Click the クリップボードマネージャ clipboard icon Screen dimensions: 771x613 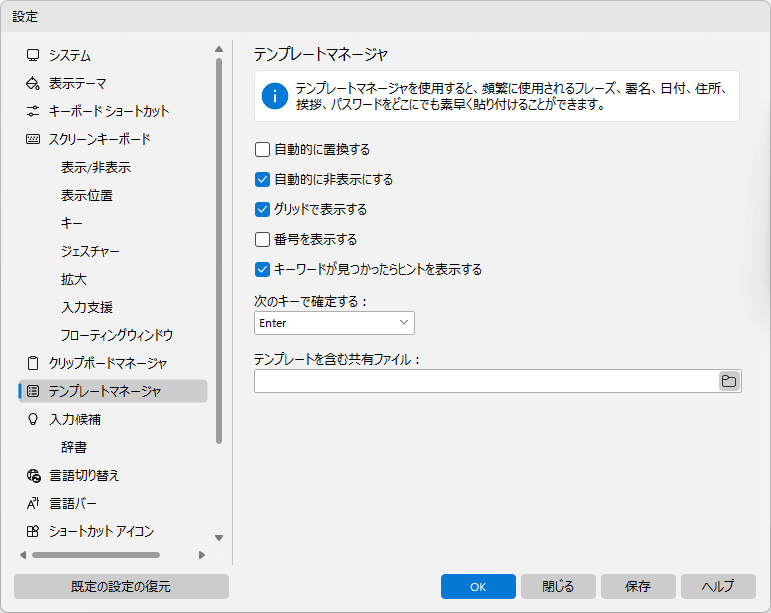pyautogui.click(x=33, y=363)
